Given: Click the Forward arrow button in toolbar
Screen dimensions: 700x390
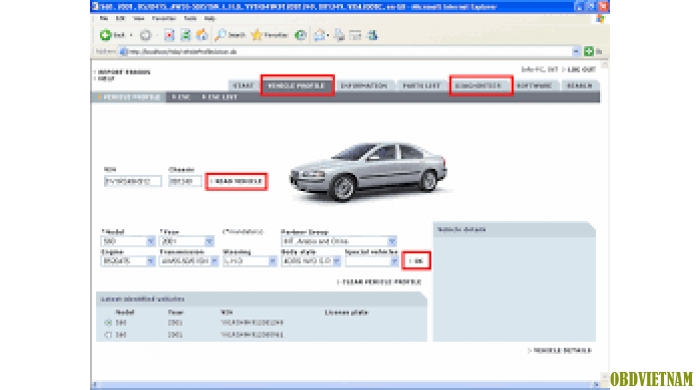Looking at the screenshot, I should tap(146, 35).
